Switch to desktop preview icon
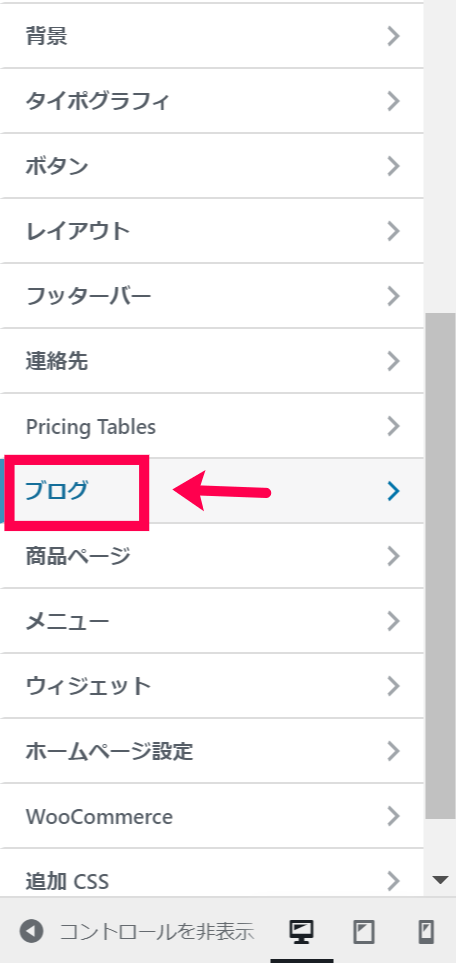Viewport: 456px width, 963px height. coord(301,932)
